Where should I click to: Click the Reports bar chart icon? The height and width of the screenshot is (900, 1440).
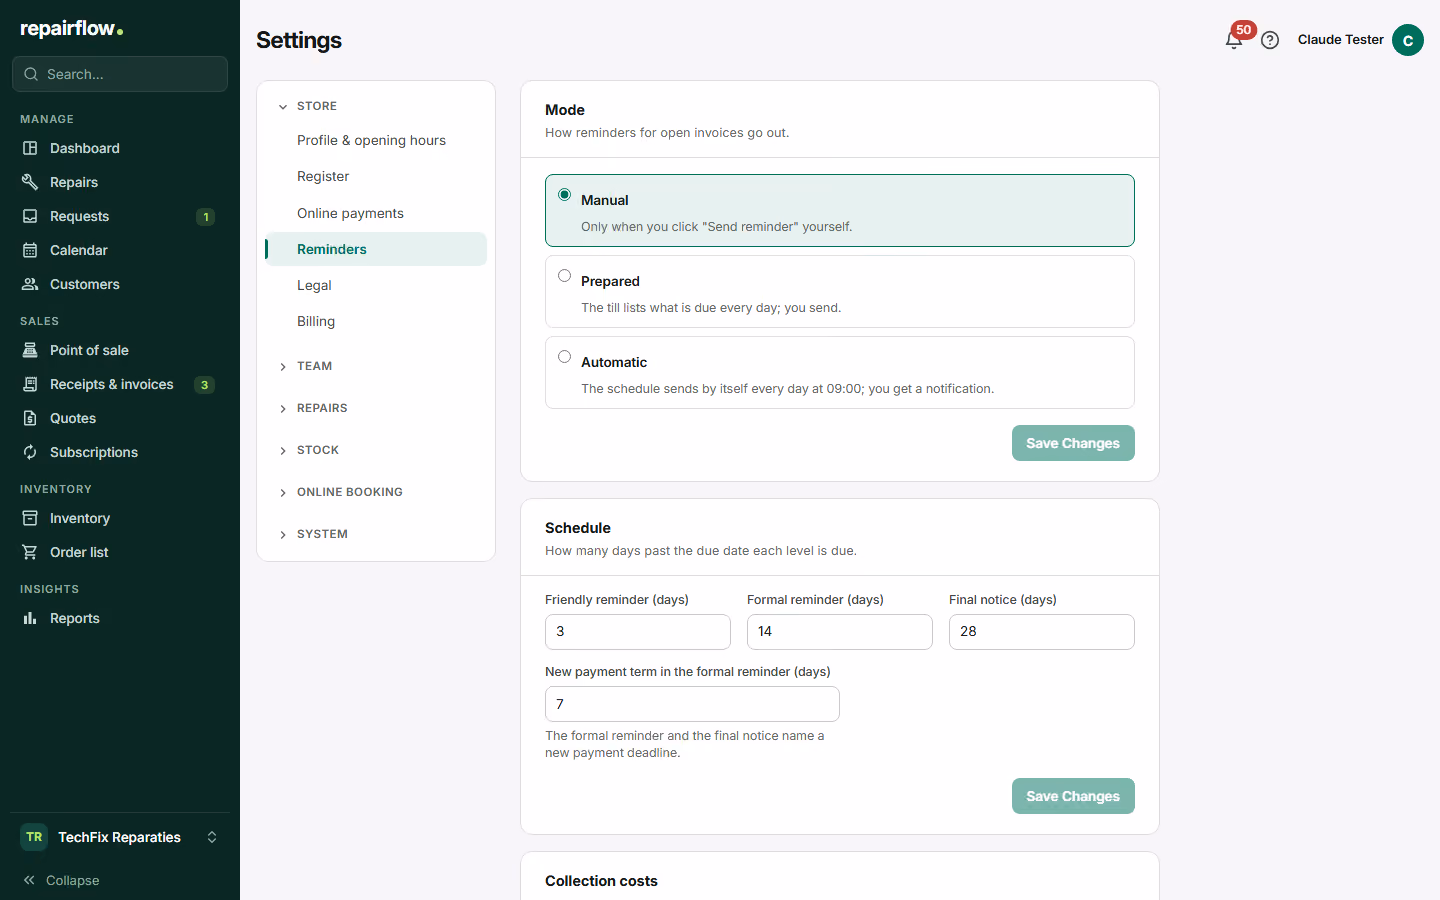click(30, 618)
